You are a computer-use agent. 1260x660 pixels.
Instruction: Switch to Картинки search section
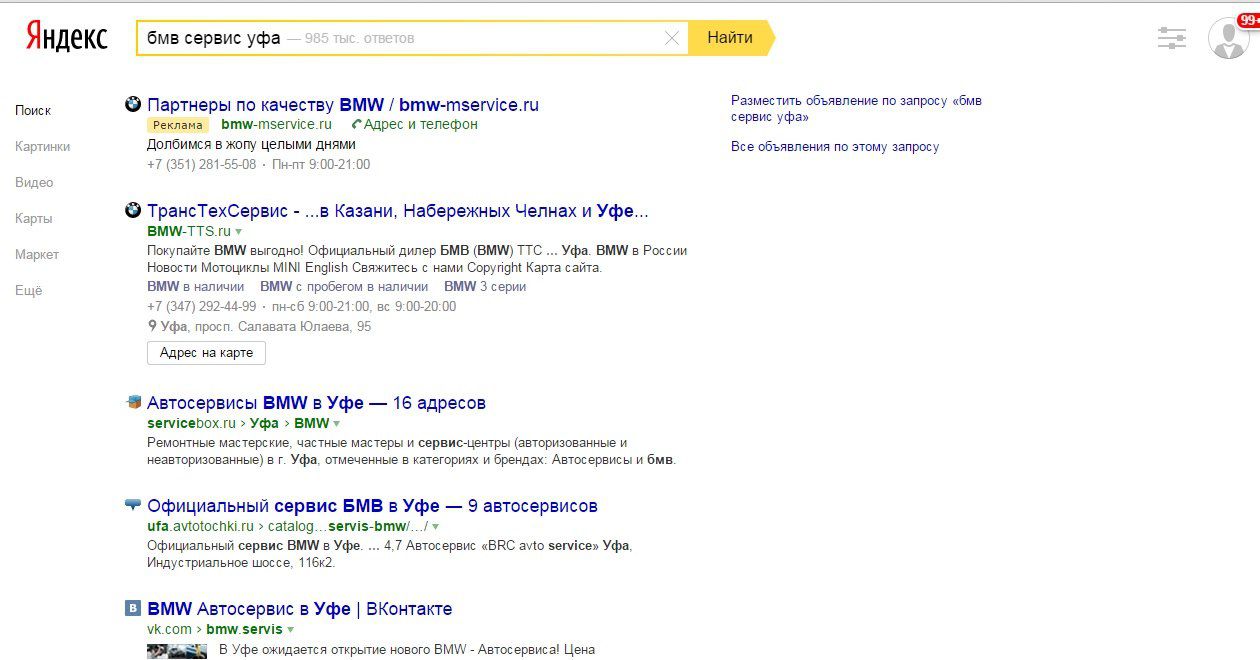coord(43,146)
